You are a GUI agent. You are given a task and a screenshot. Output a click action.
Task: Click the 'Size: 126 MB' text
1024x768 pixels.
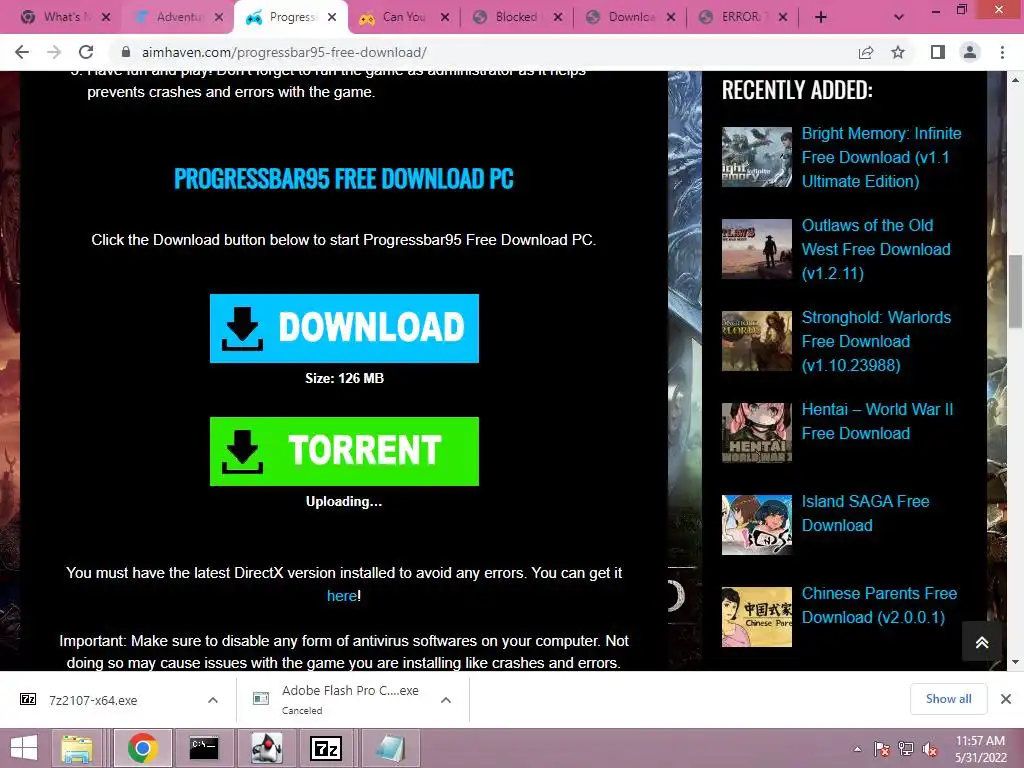click(344, 378)
